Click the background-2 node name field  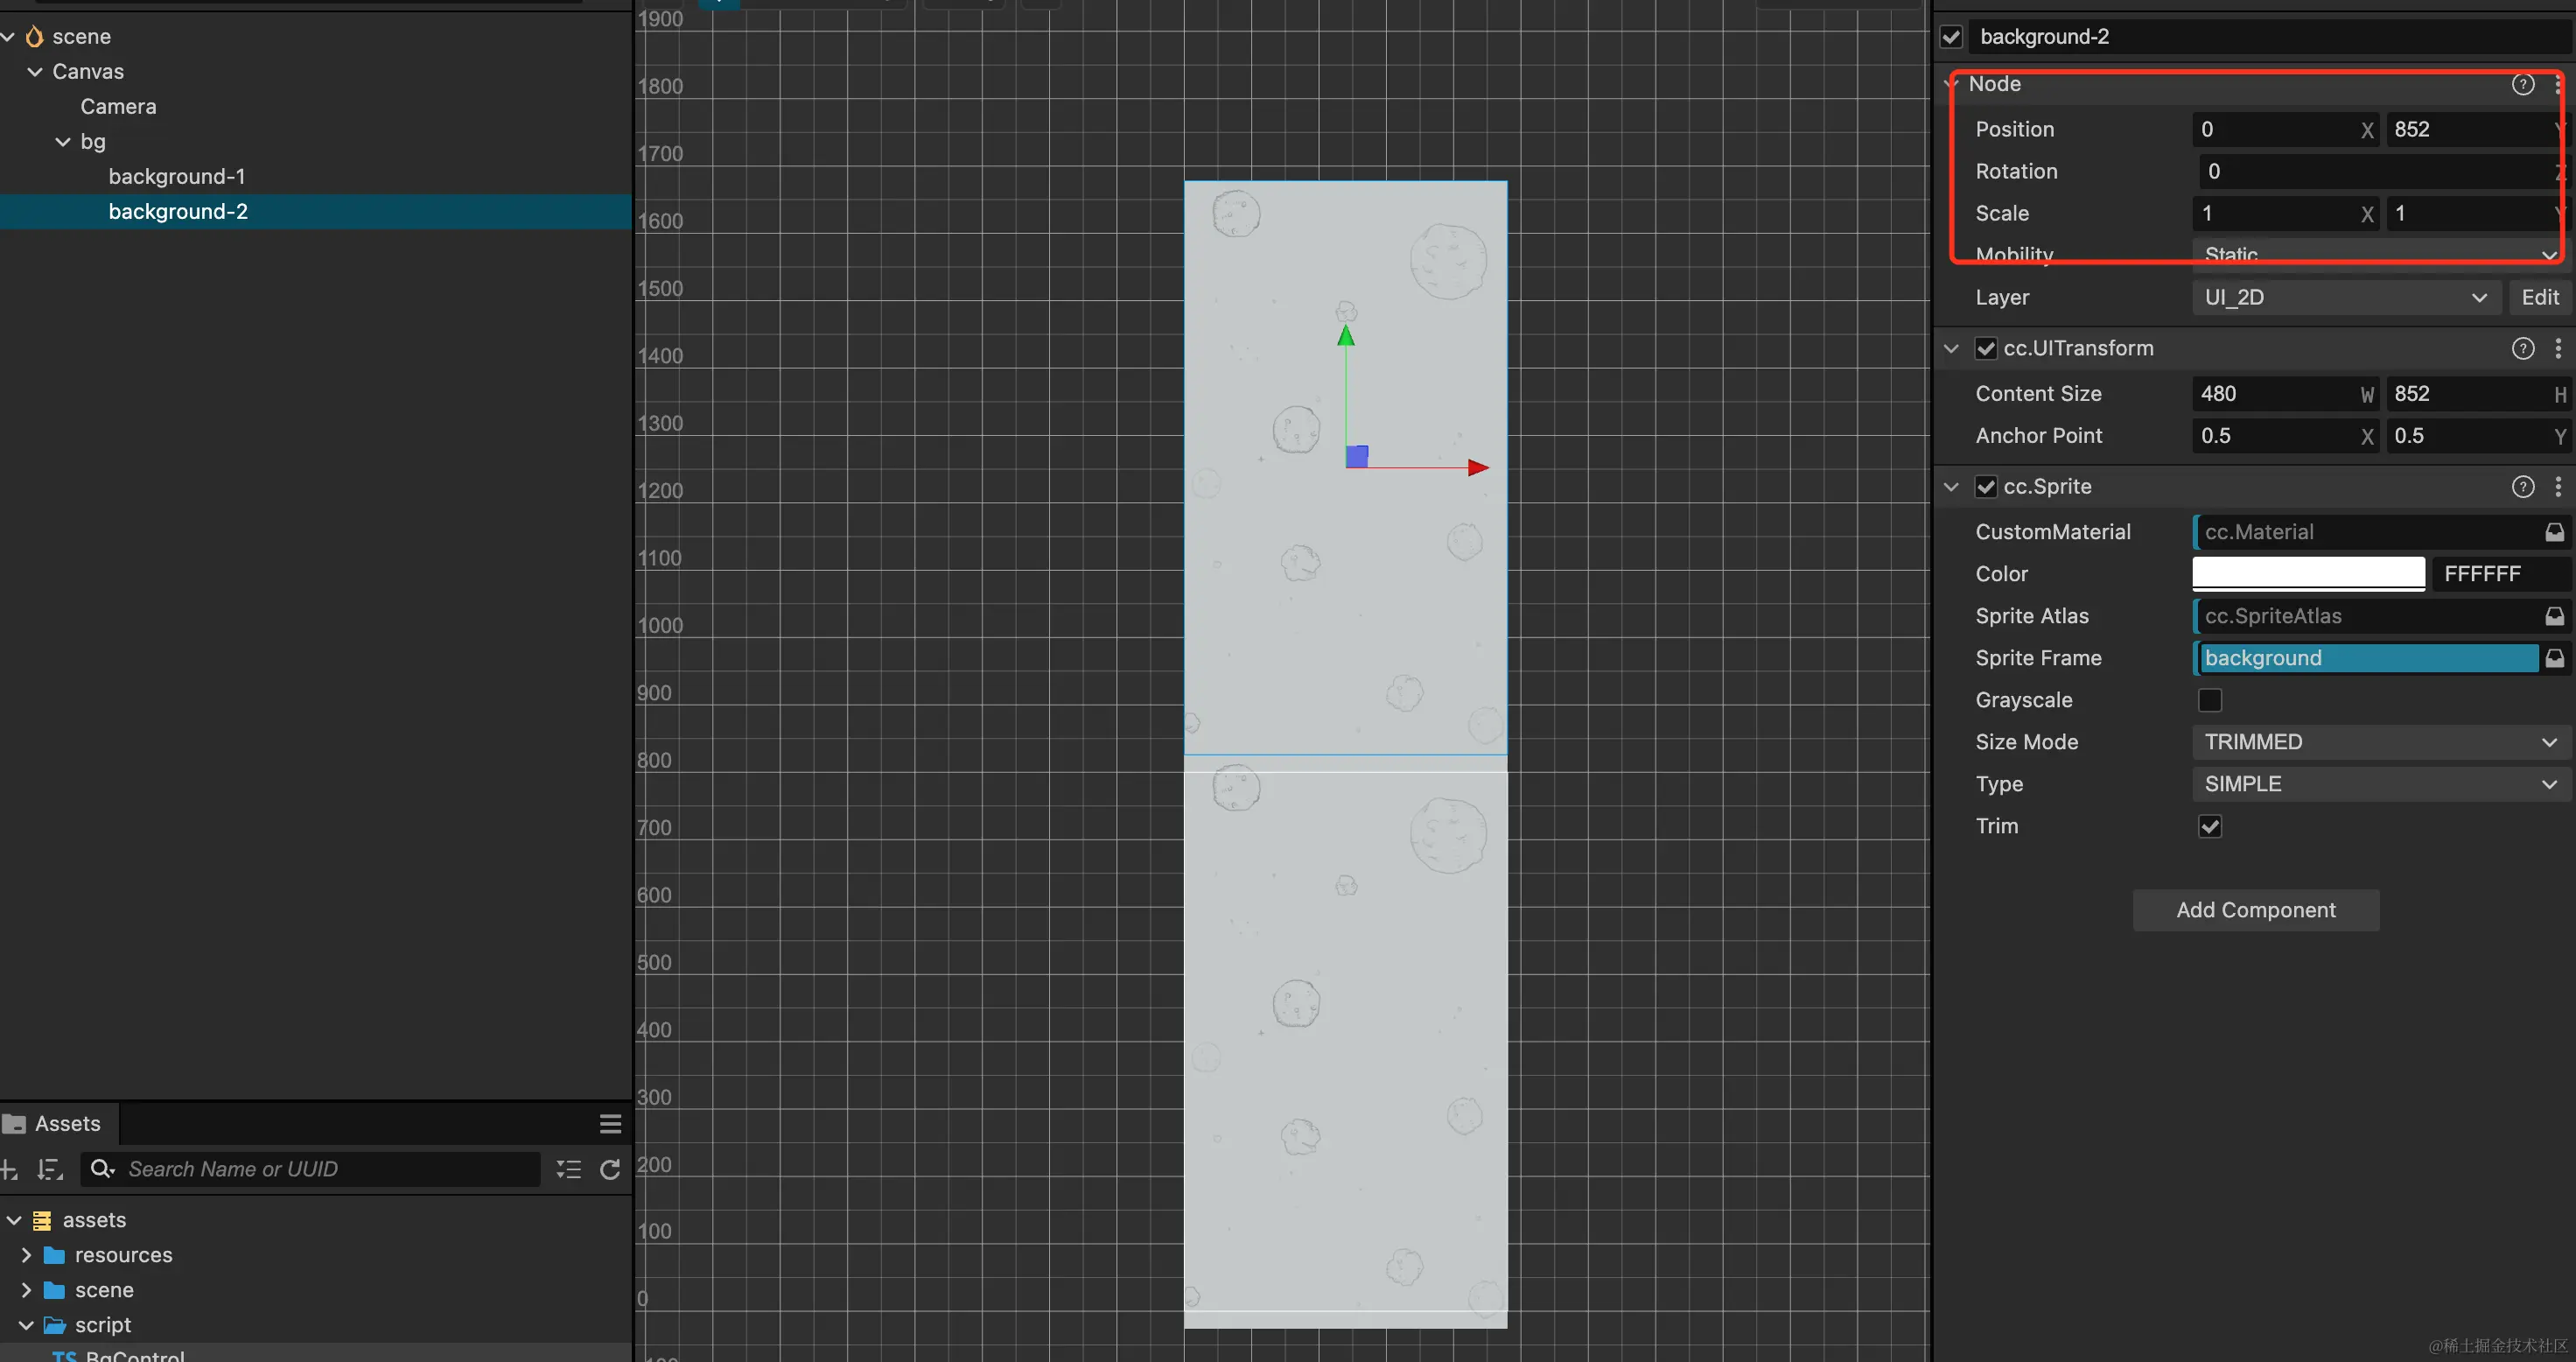2270,37
